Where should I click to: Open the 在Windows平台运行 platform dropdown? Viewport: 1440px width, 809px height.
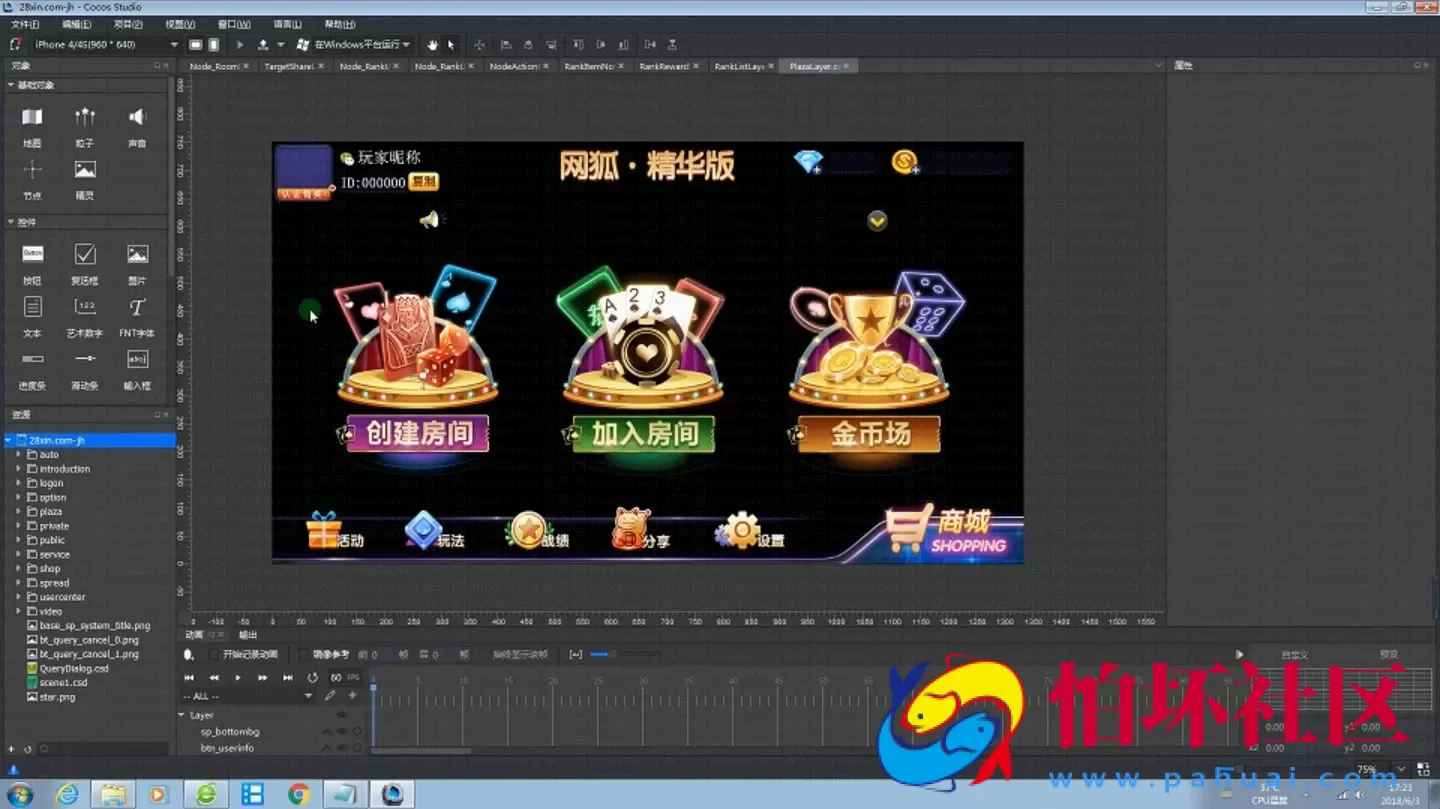tap(355, 44)
